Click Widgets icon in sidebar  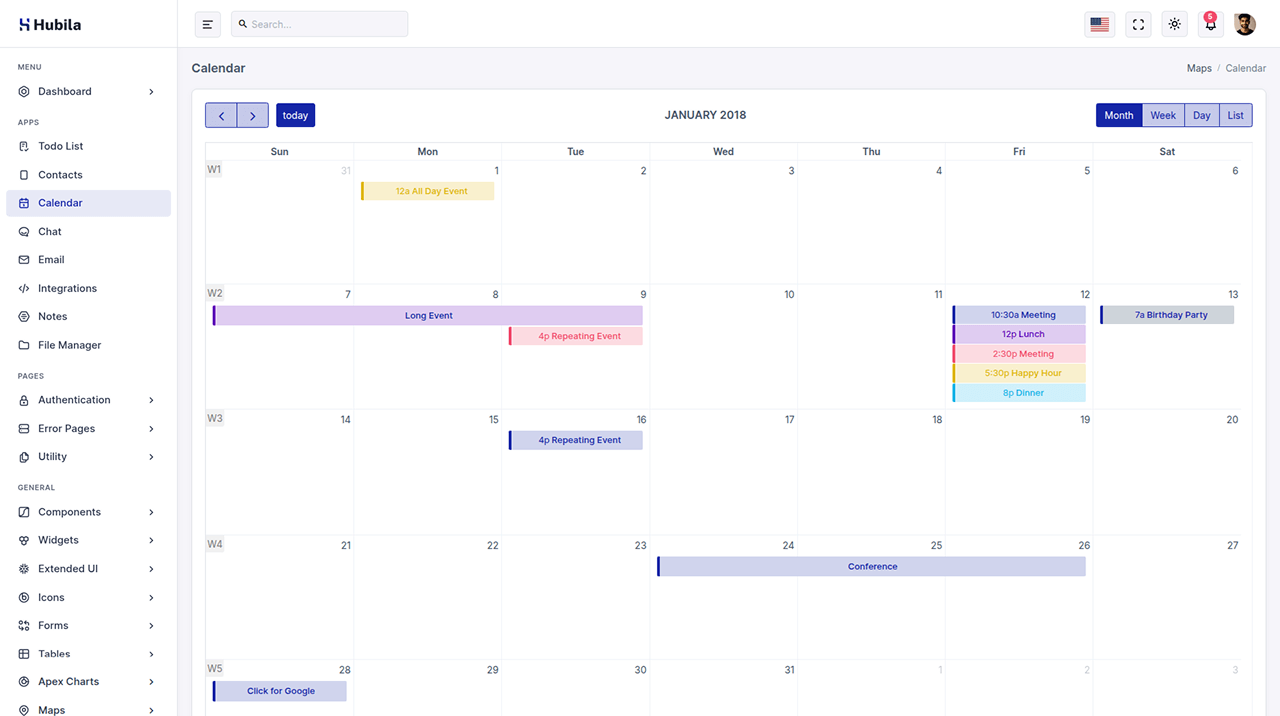click(x=24, y=540)
